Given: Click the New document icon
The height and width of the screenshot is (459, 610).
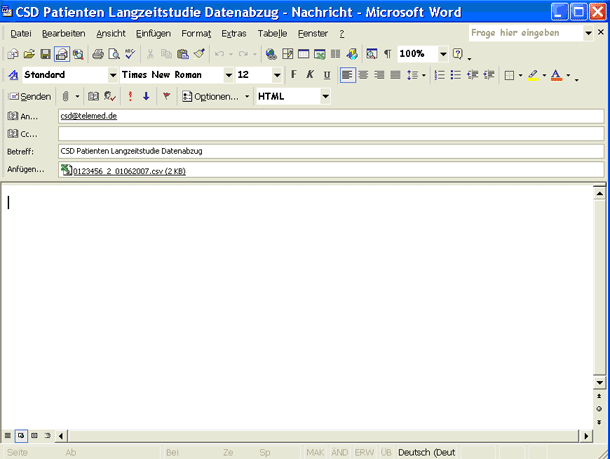Looking at the screenshot, I should coord(13,54).
